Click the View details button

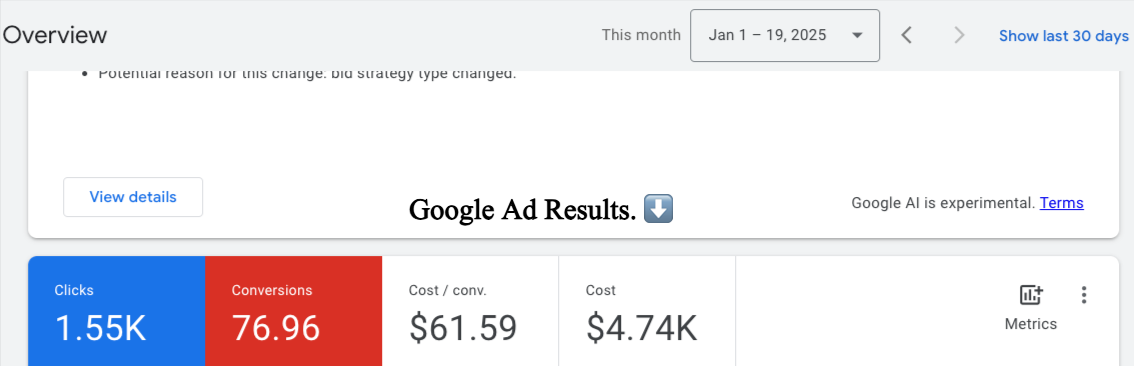point(133,197)
